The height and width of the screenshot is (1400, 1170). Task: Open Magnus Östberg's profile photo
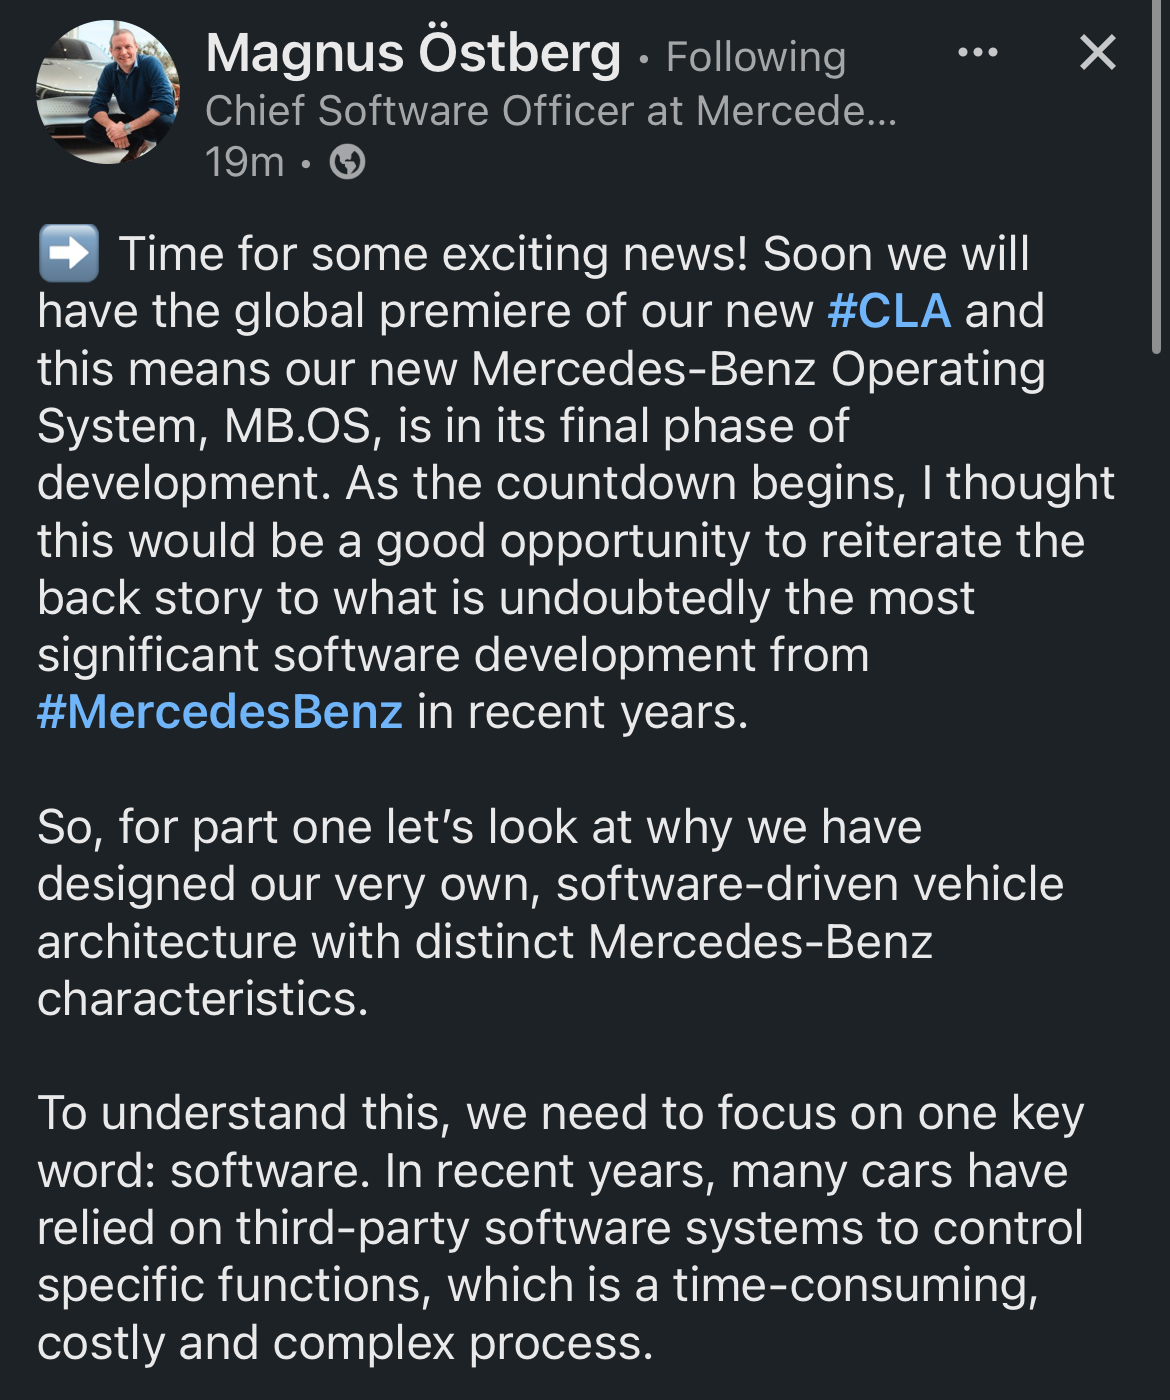coord(107,92)
